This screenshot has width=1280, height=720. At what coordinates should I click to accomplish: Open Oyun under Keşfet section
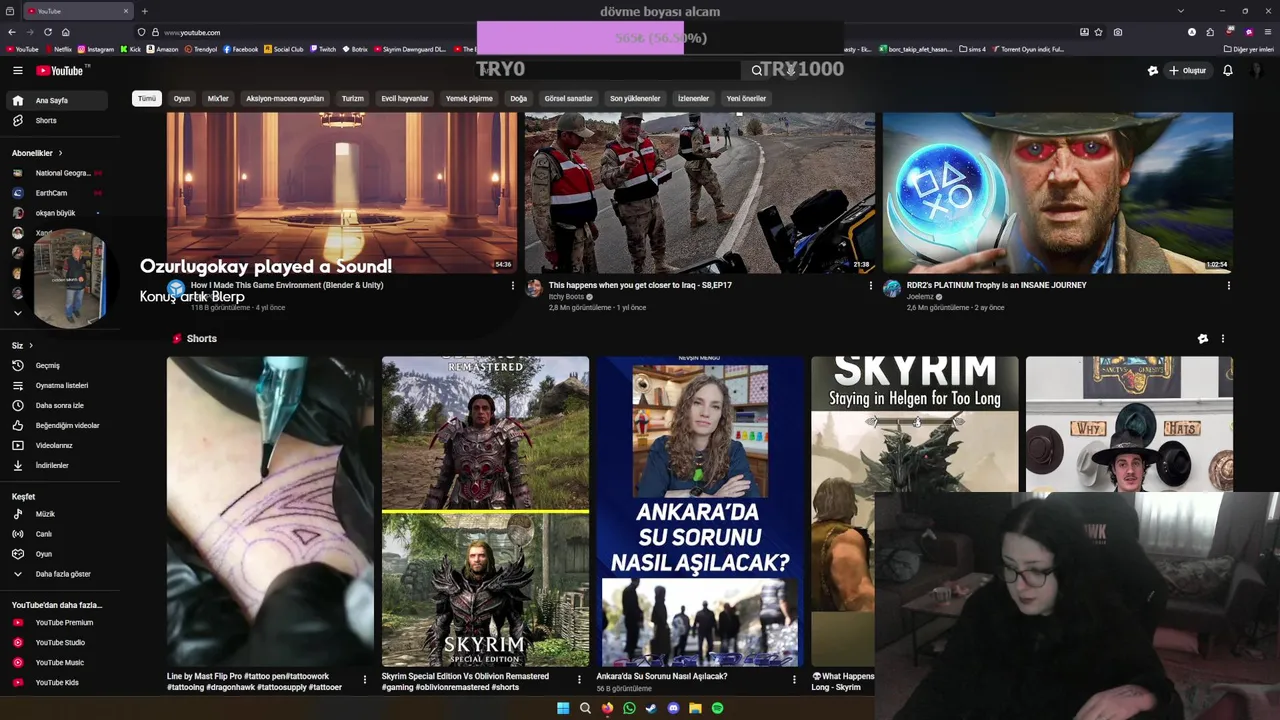point(58,554)
